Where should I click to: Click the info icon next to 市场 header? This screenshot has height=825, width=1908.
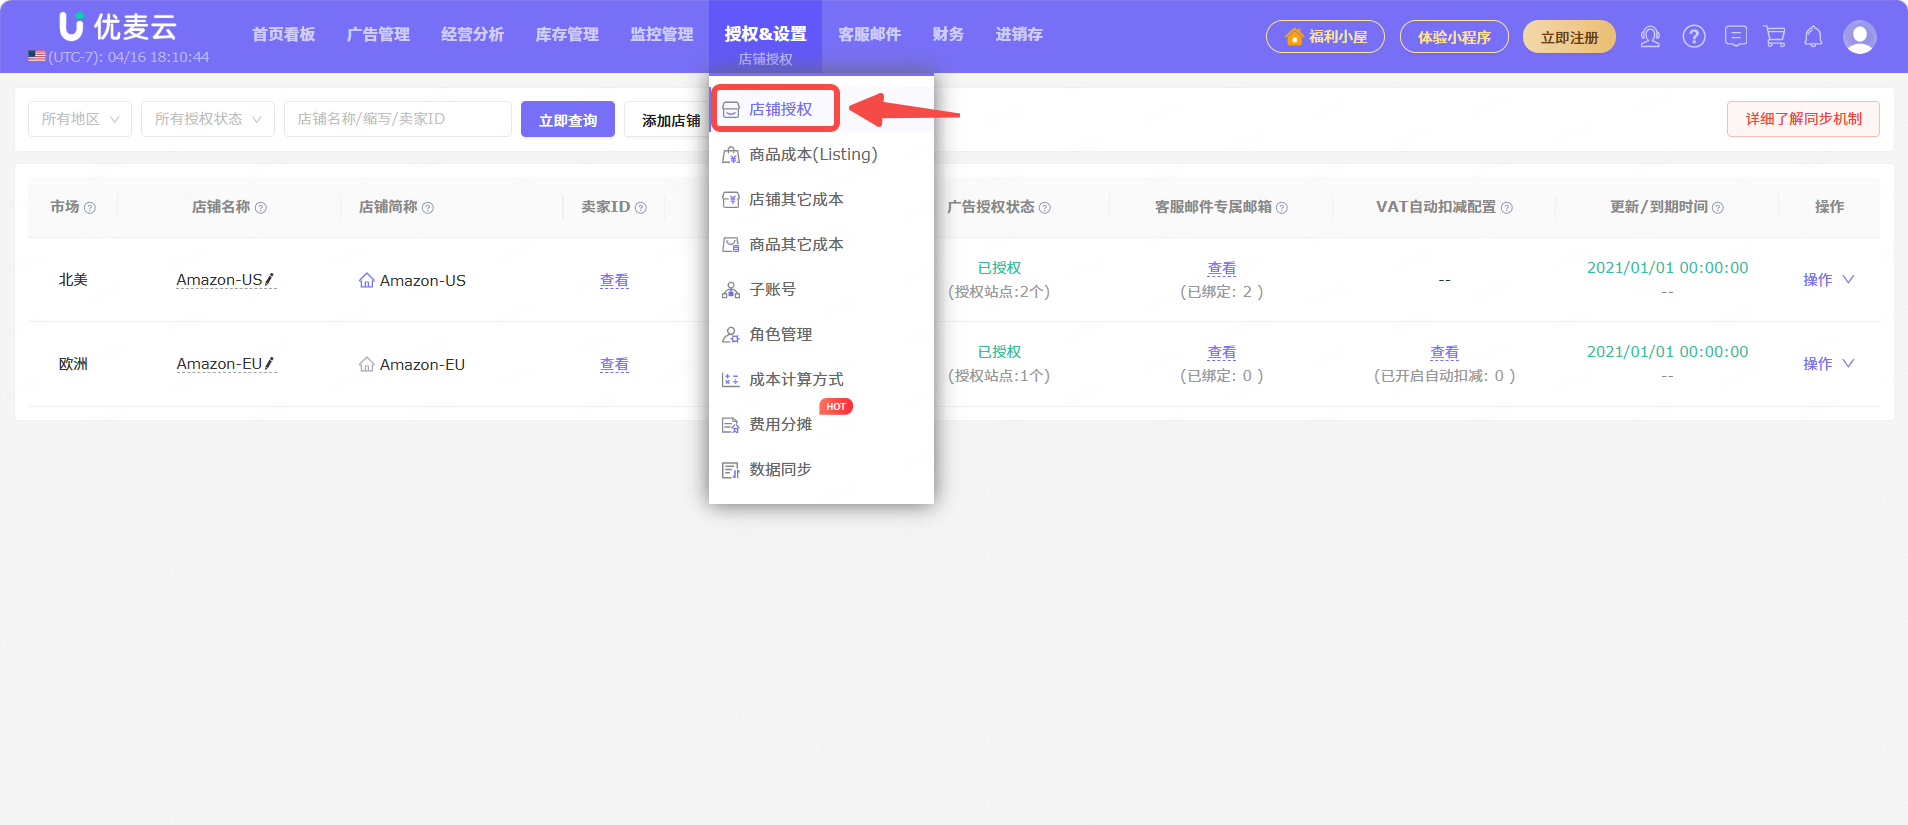pos(90,208)
